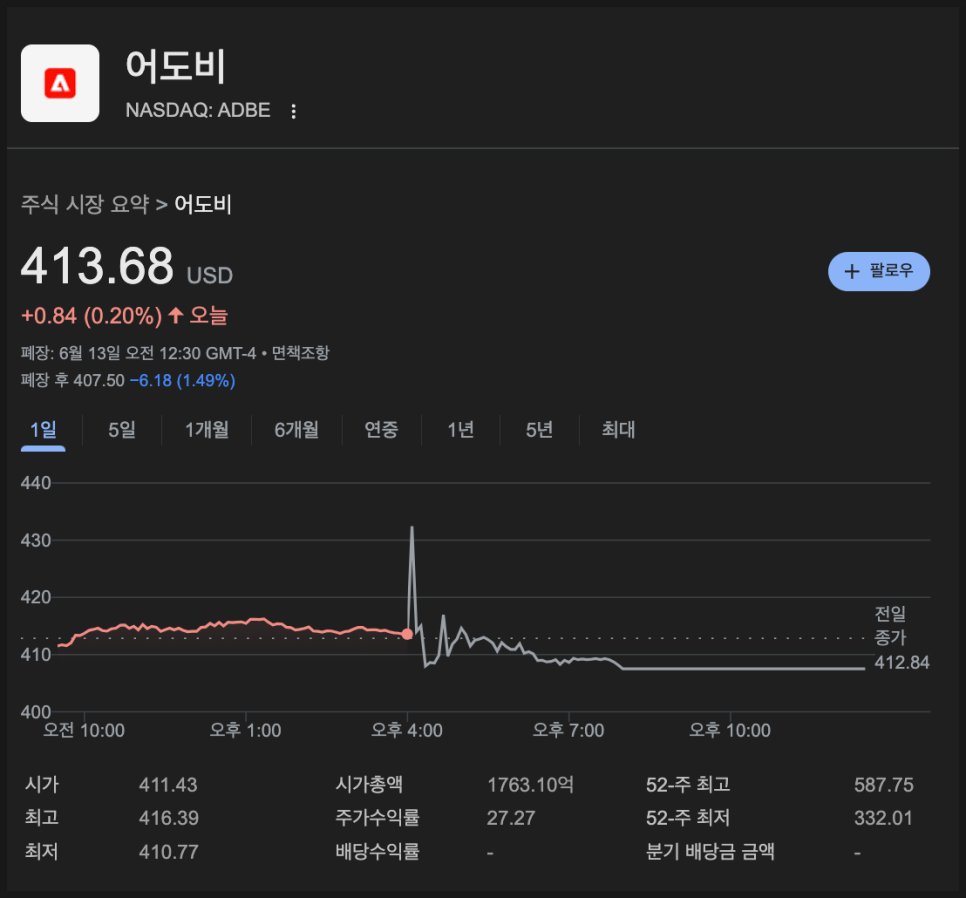Image resolution: width=966 pixels, height=898 pixels.
Task: Open the three-dot more options menu
Action: pos(293,111)
